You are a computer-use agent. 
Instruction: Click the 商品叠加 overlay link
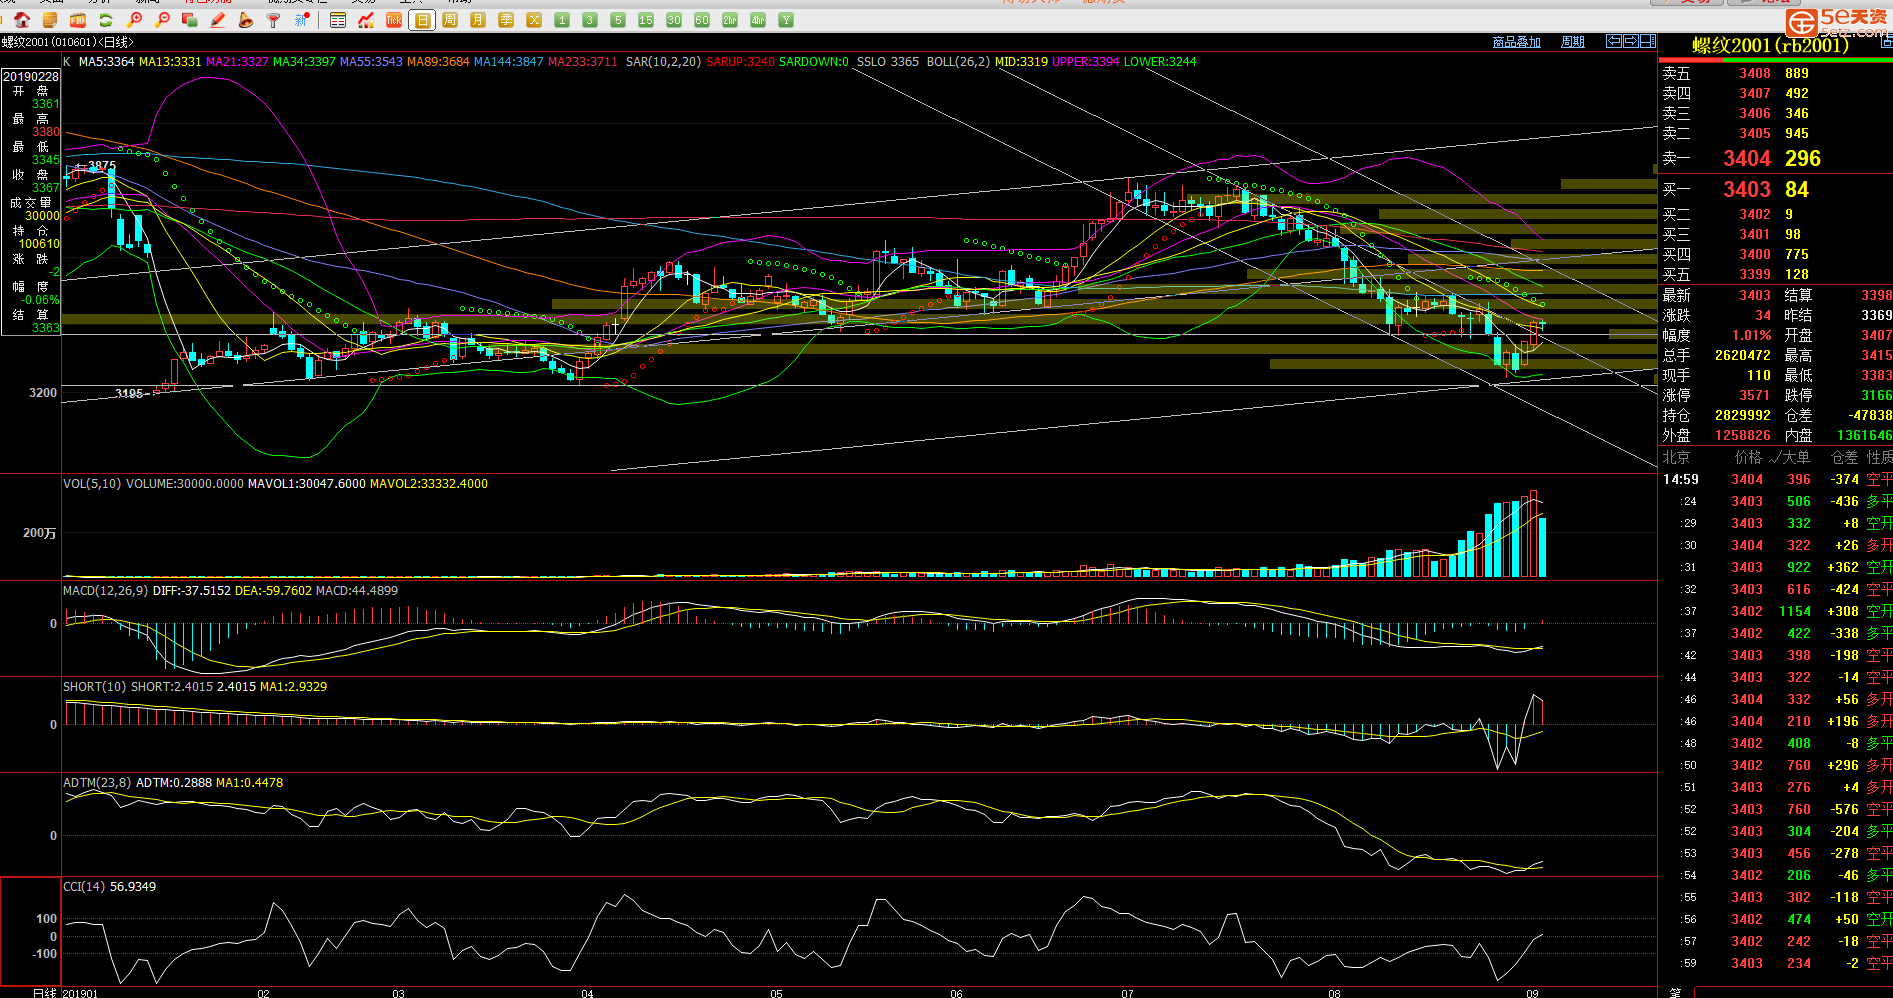(x=1516, y=42)
